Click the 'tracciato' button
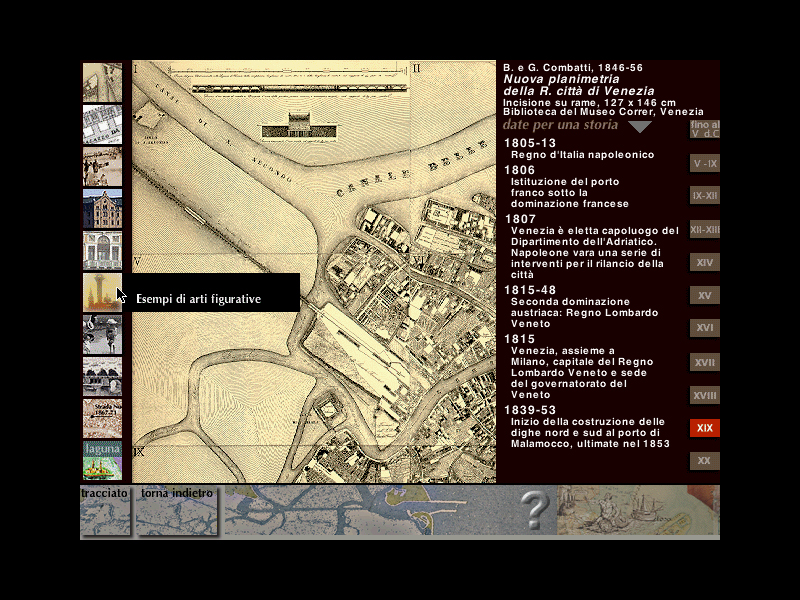The width and height of the screenshot is (800, 600). [x=105, y=511]
